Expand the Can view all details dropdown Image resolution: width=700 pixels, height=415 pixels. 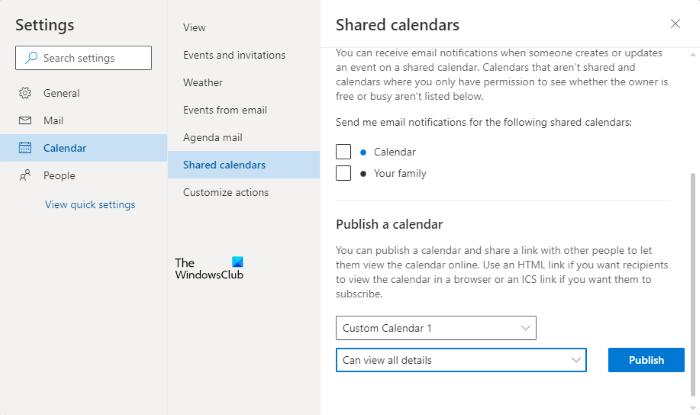pyautogui.click(x=461, y=360)
